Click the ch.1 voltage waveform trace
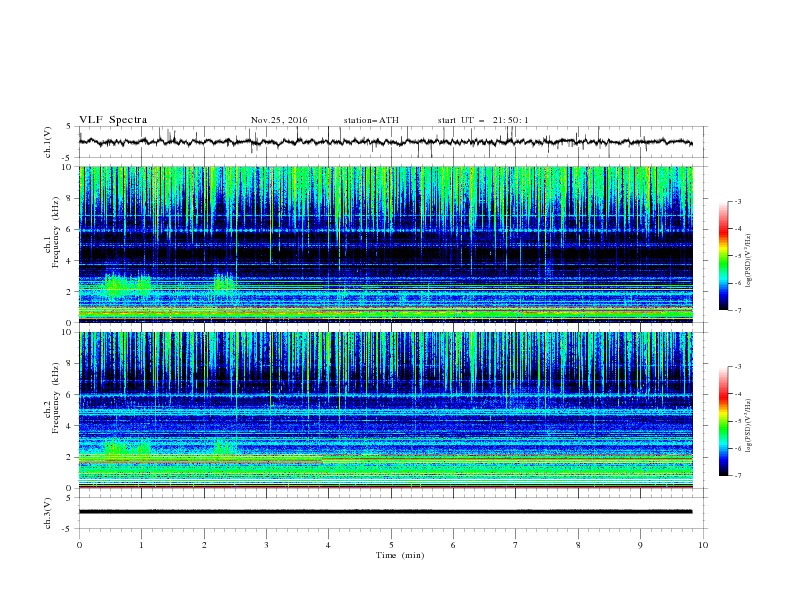The width and height of the screenshot is (792, 612). tap(385, 142)
